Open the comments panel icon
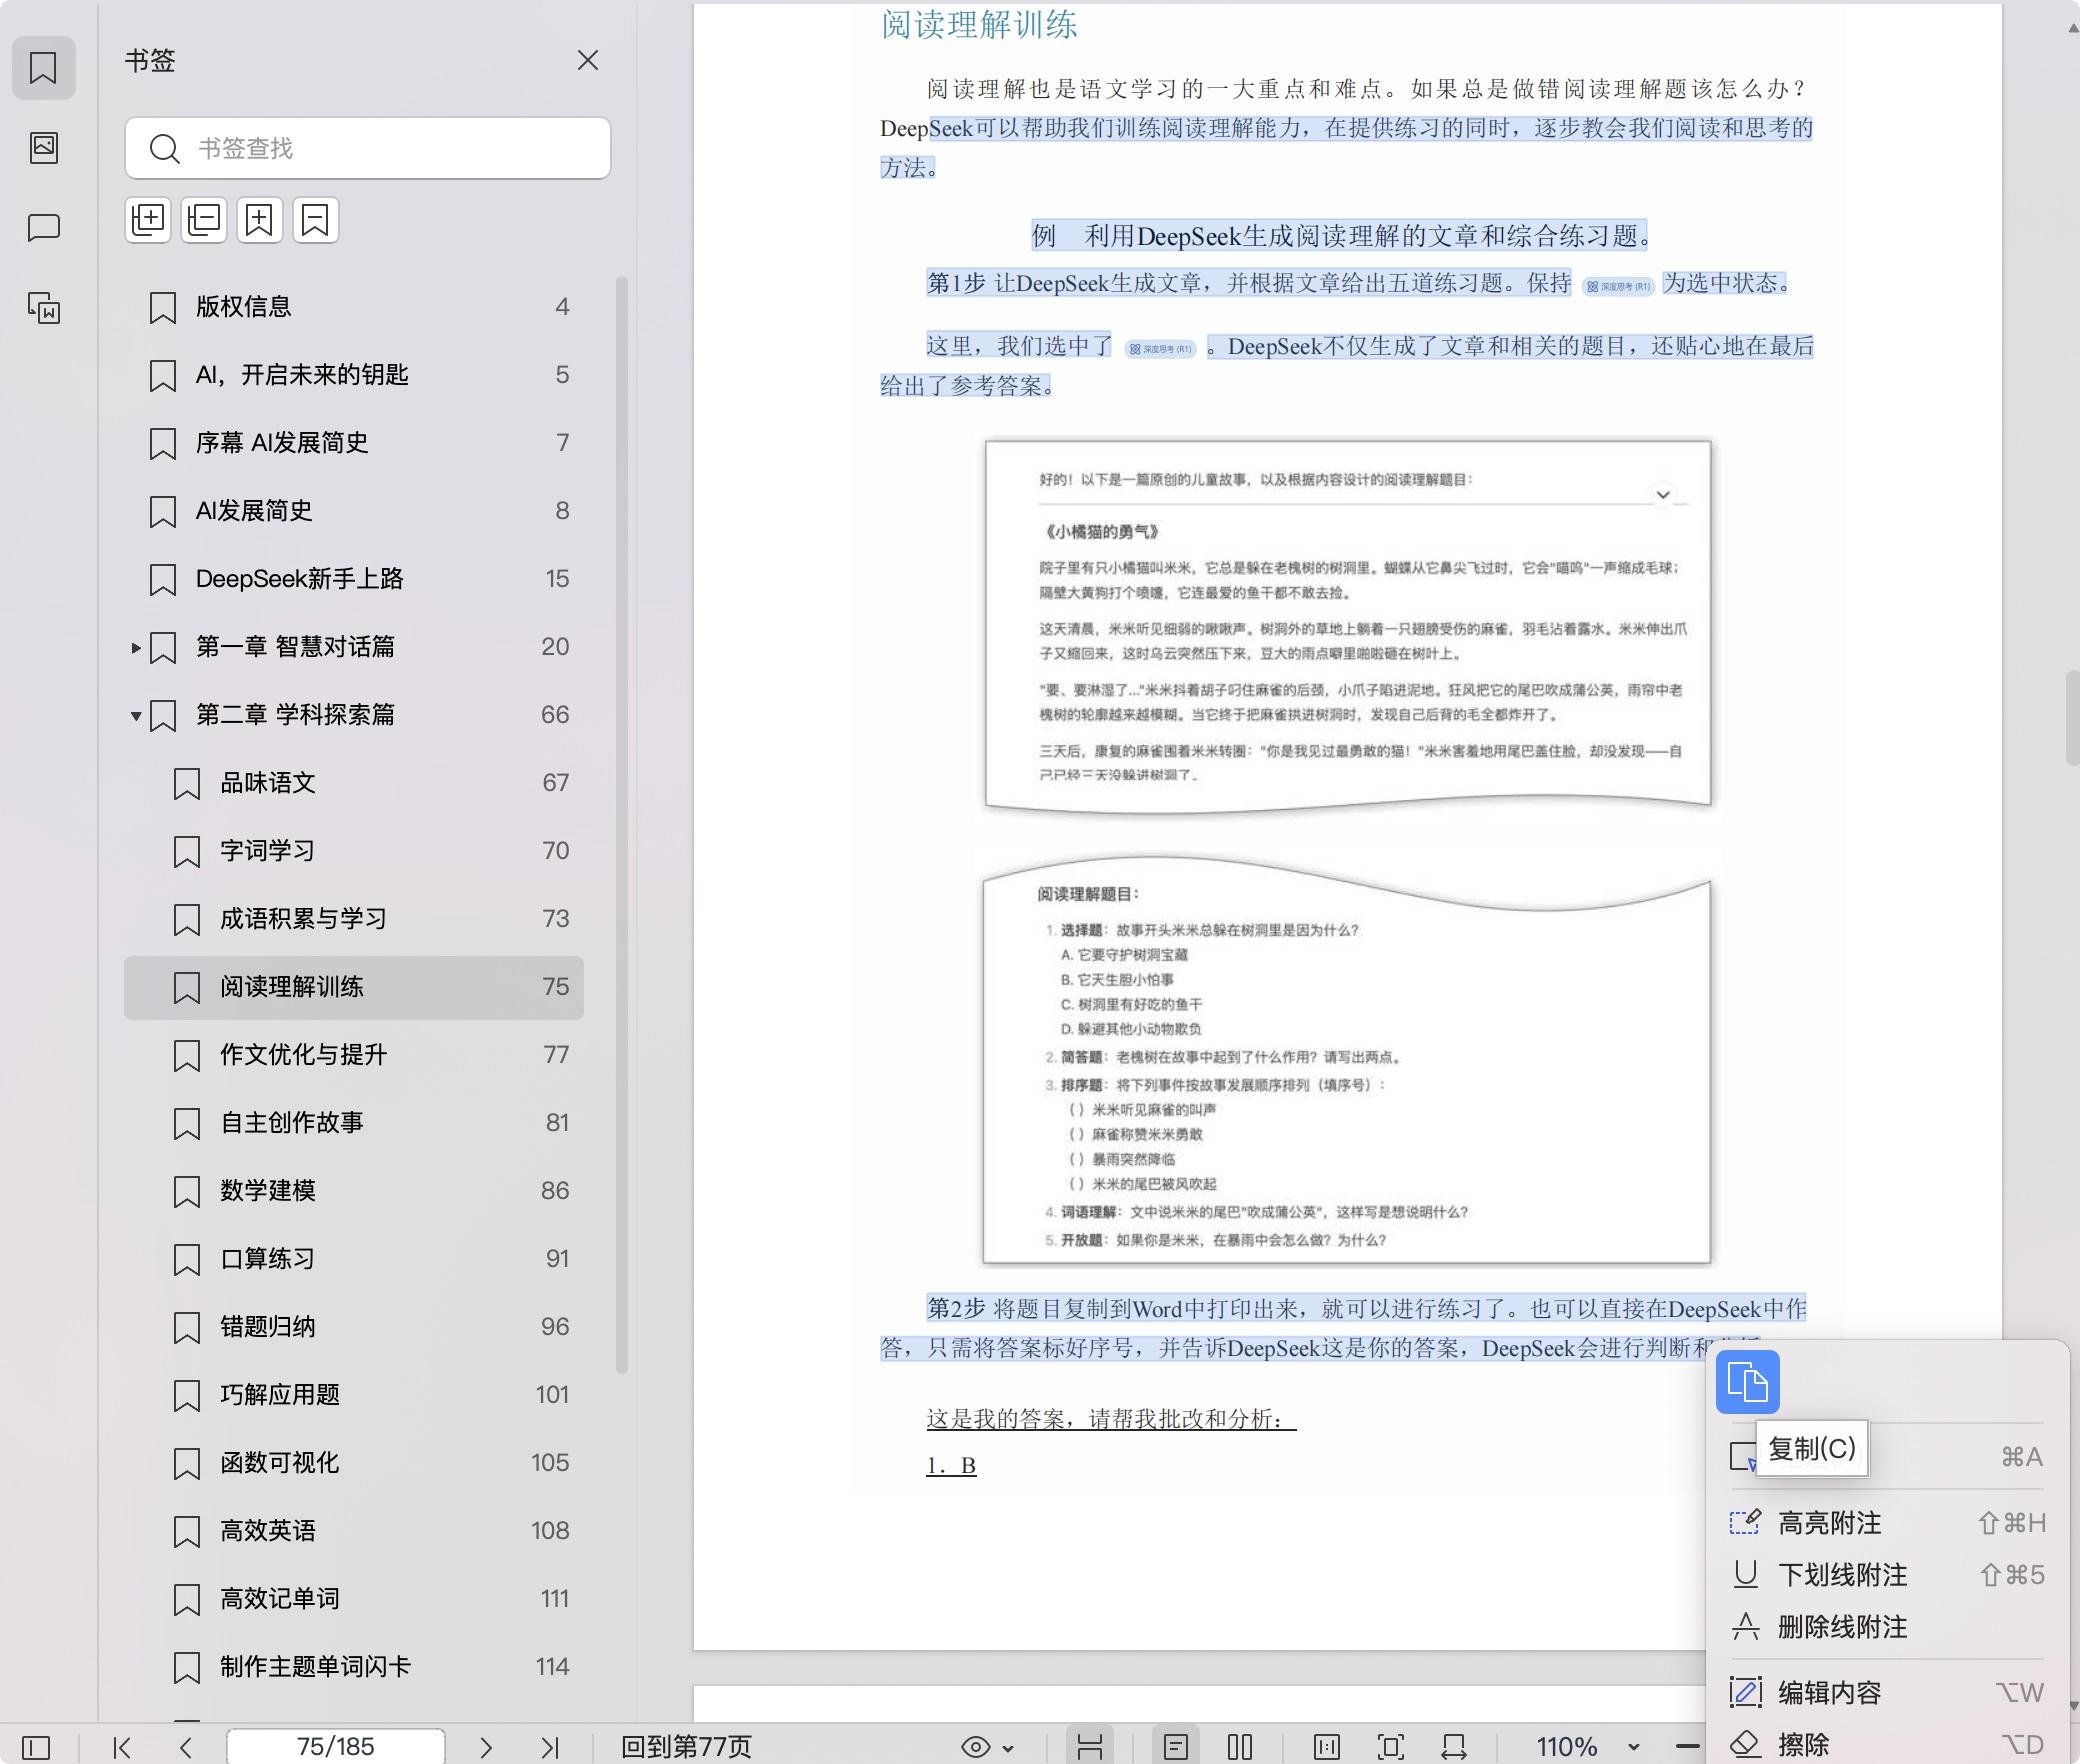 pyautogui.click(x=43, y=228)
